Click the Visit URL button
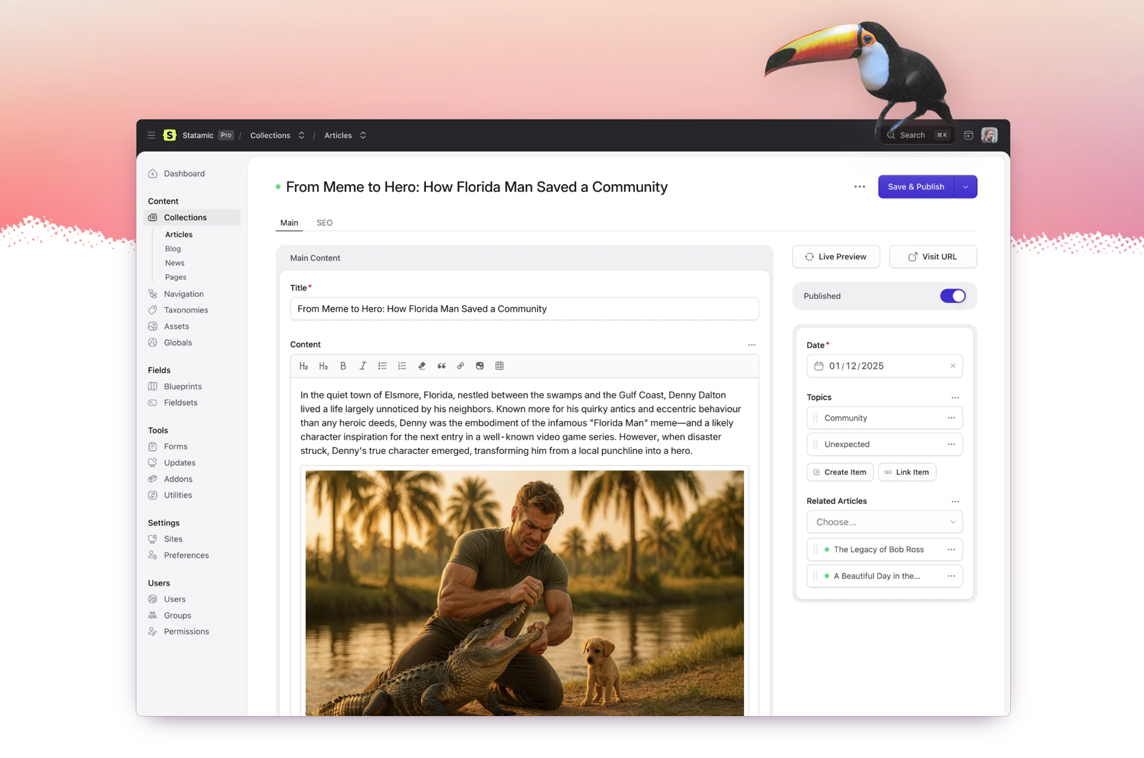This screenshot has height=758, width=1144. tap(932, 257)
